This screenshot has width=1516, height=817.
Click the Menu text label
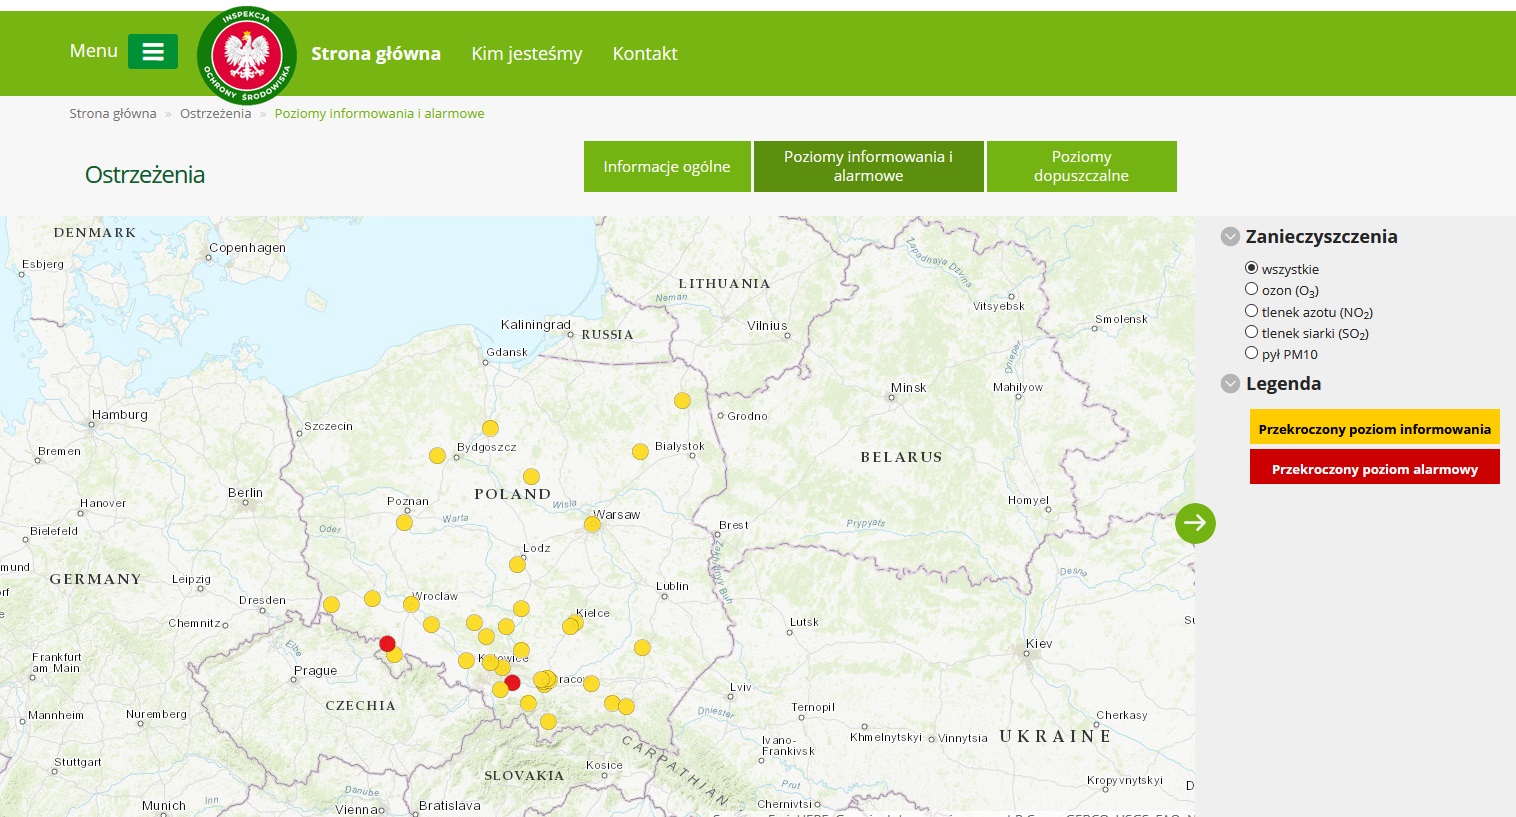pyautogui.click(x=94, y=51)
